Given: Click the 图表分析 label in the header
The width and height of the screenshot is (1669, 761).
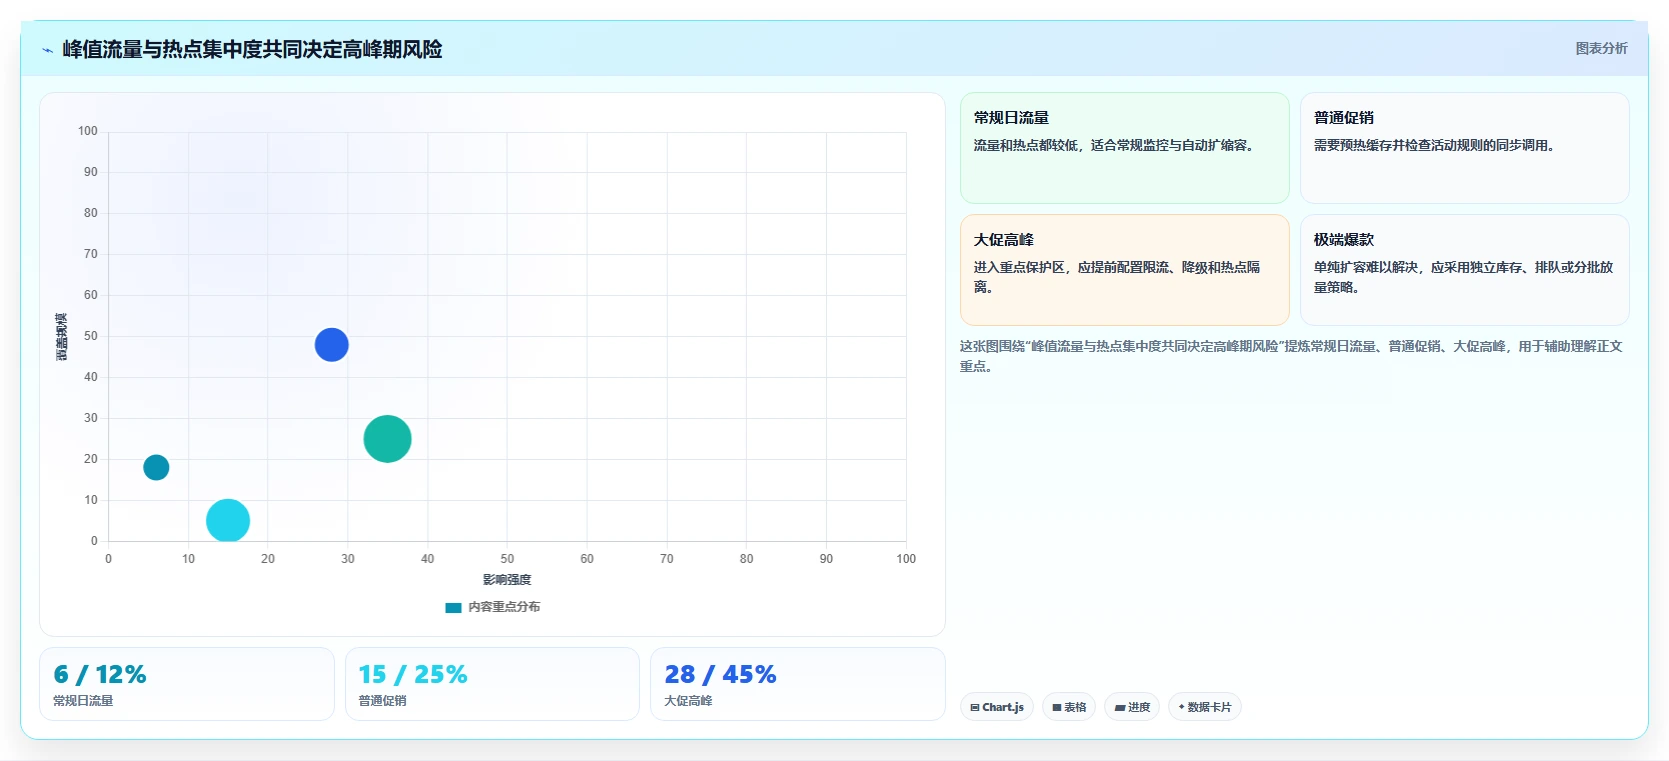Looking at the screenshot, I should coord(1601,48).
